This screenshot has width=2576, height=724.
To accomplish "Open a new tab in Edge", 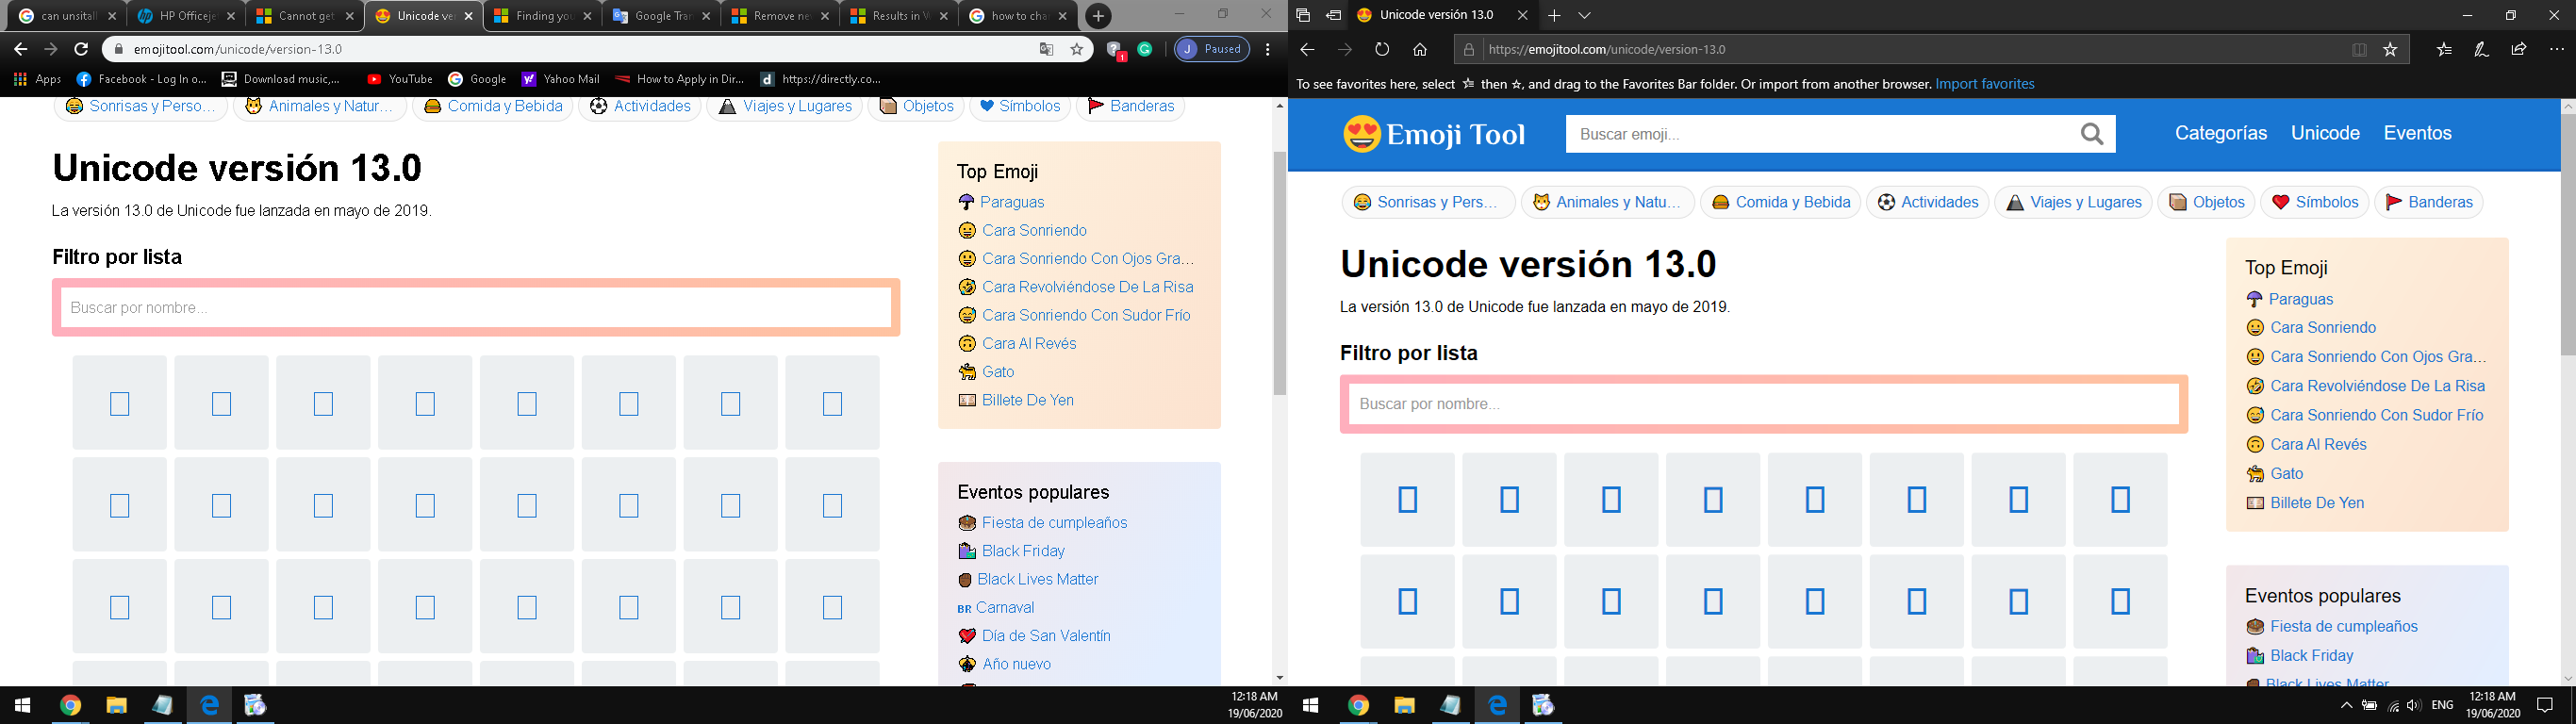I will [x=1554, y=16].
